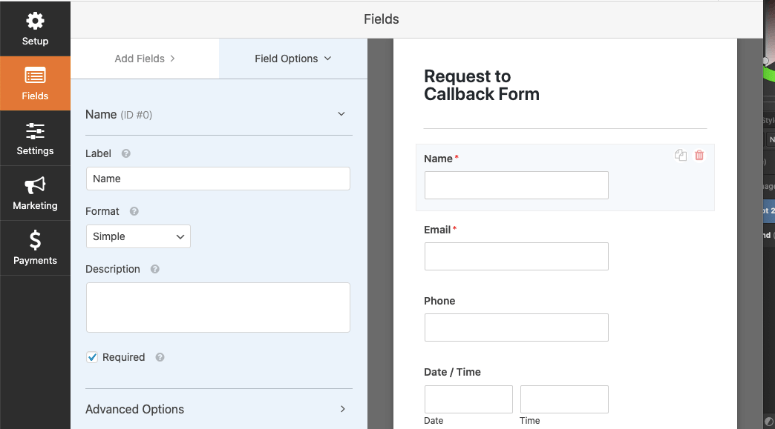Expand Advanced Options section

[218, 409]
